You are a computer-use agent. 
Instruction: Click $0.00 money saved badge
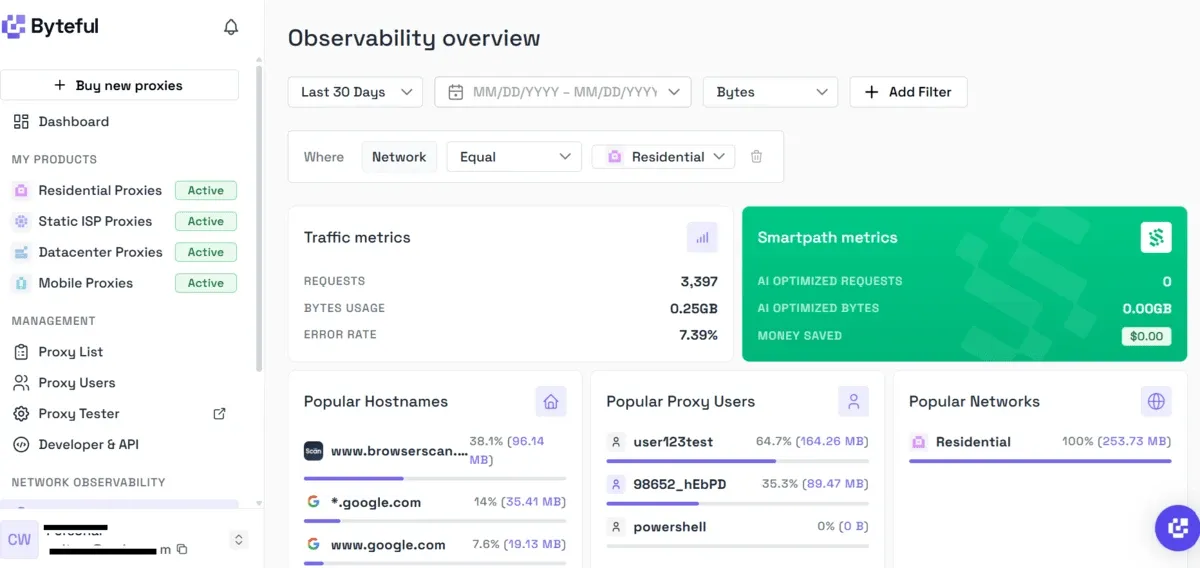click(x=1146, y=336)
